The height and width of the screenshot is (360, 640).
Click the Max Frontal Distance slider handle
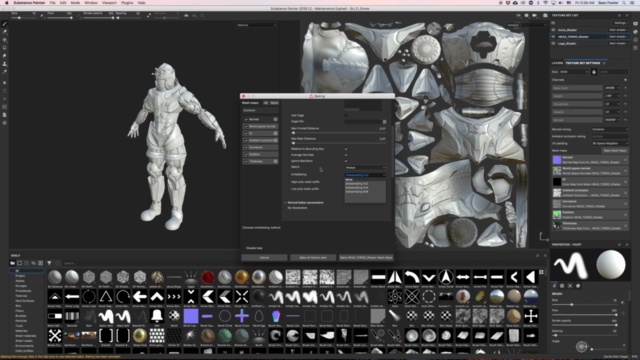click(x=293, y=133)
